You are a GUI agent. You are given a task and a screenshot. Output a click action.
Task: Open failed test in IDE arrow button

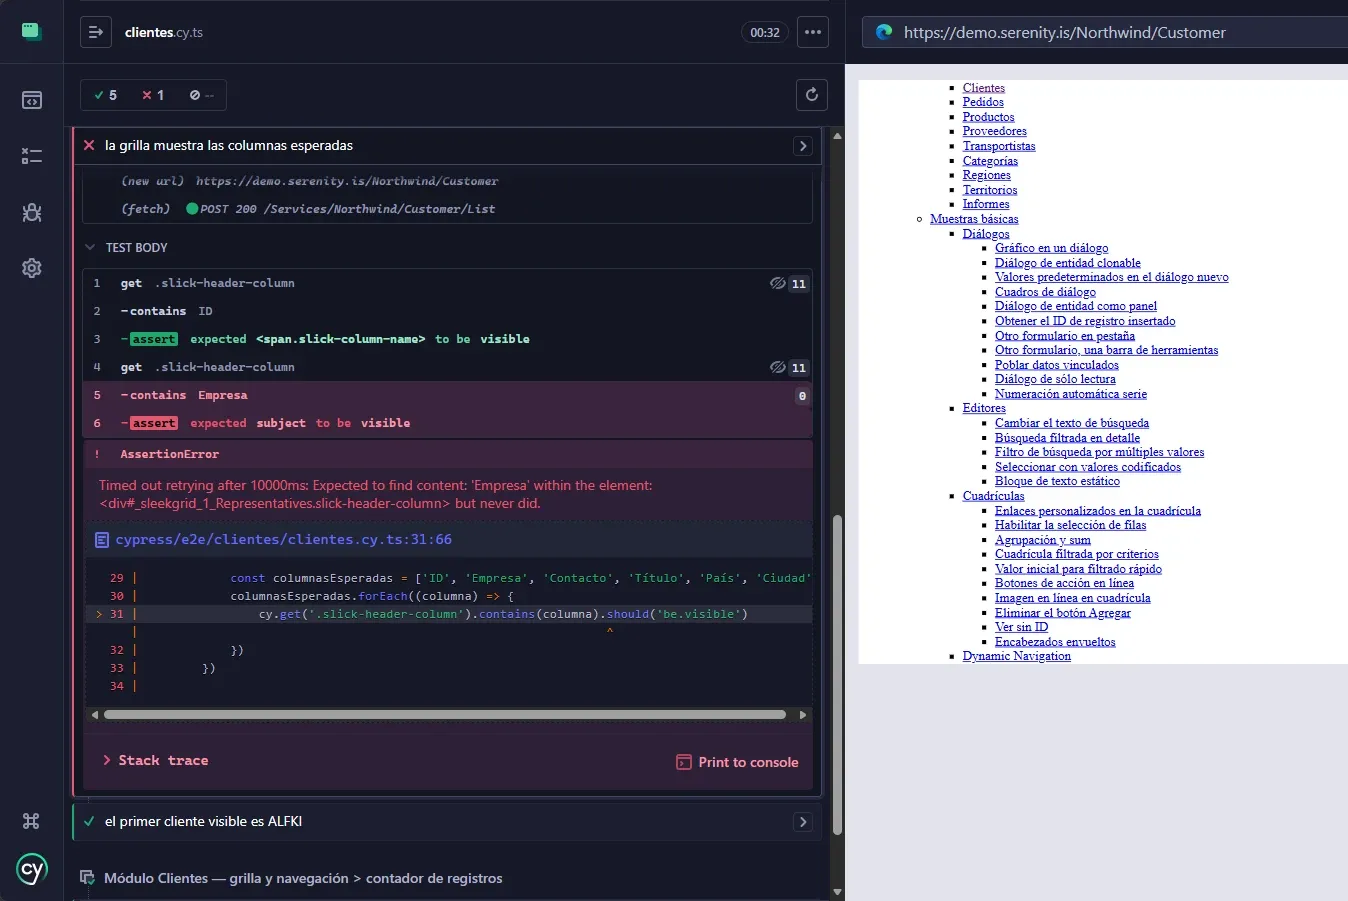pos(803,146)
